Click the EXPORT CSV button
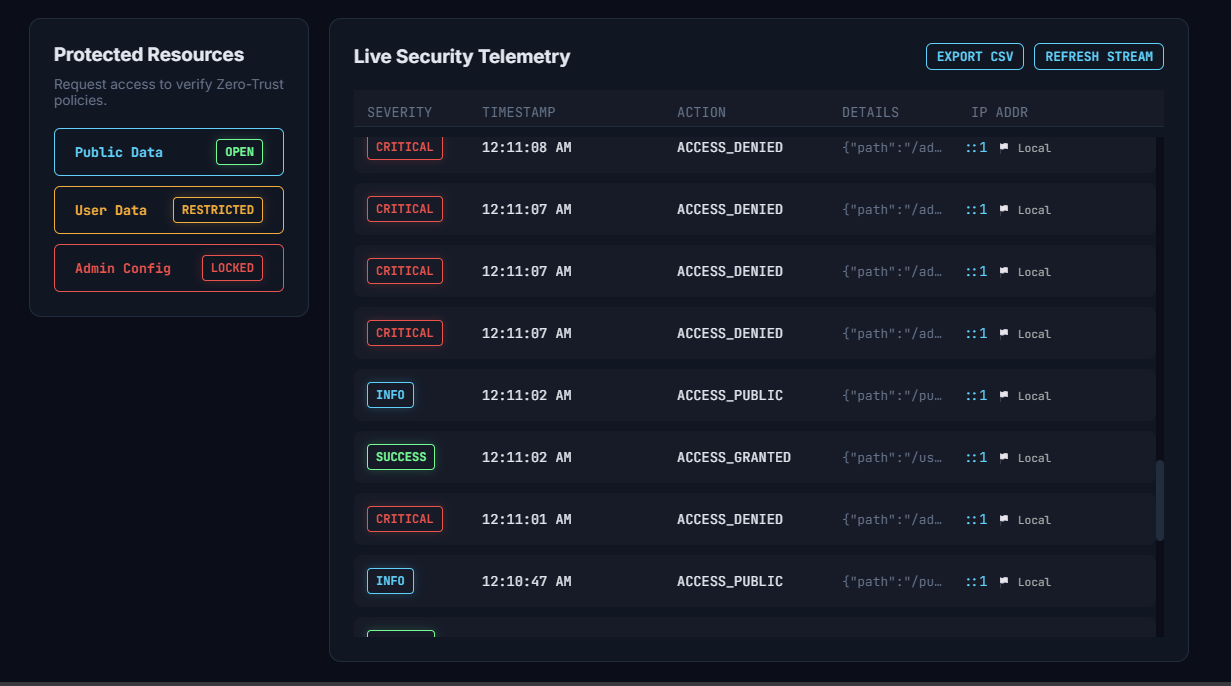The image size is (1231, 686). click(974, 57)
